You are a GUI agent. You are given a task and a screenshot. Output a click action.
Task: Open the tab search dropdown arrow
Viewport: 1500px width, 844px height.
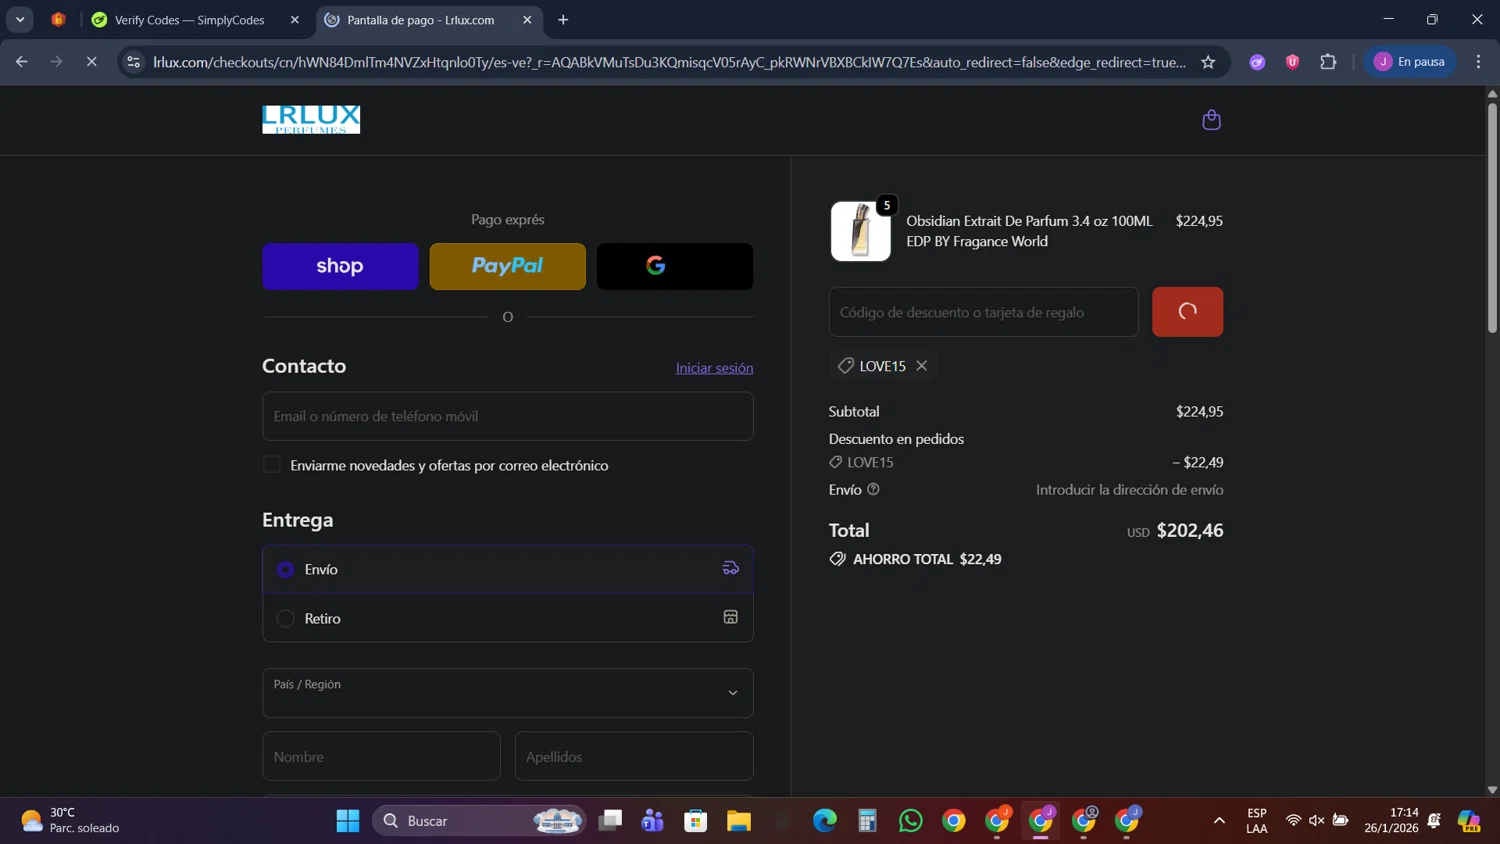point(20,20)
